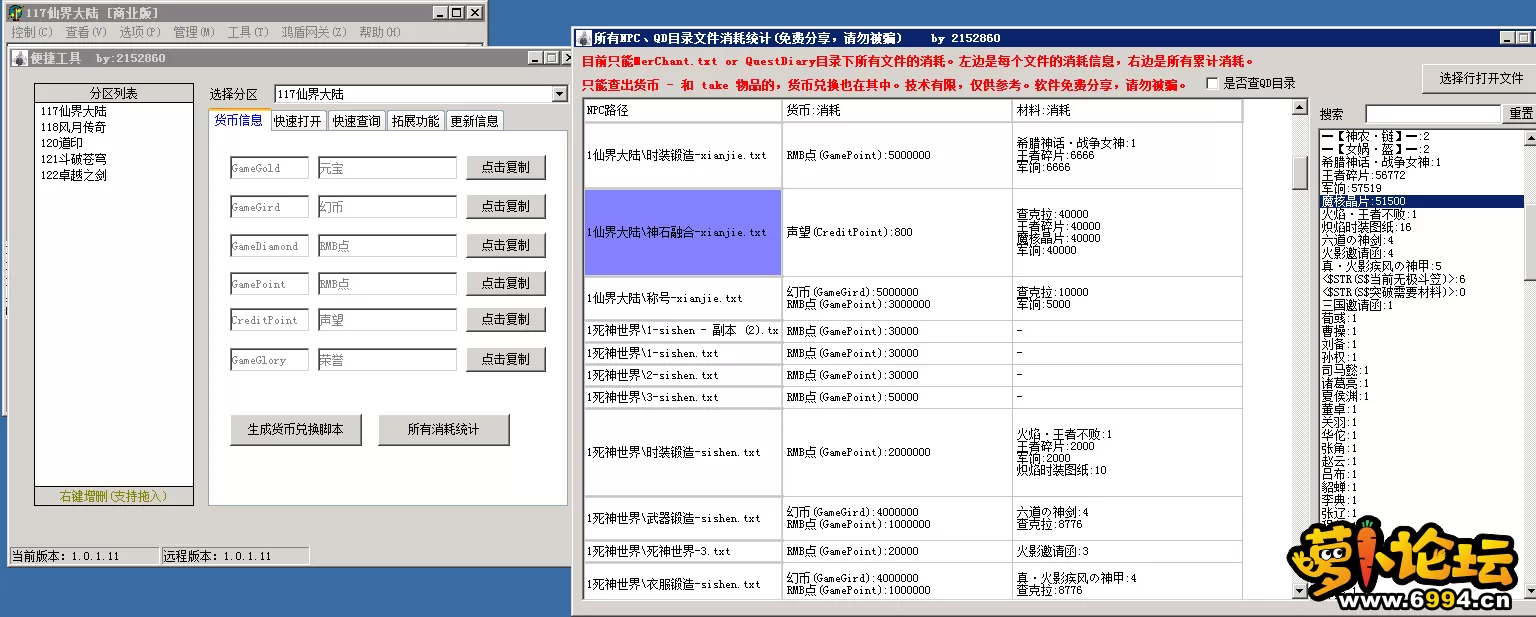1536x617 pixels.
Task: Click the 便捷工具 window title icon
Action: 20,58
